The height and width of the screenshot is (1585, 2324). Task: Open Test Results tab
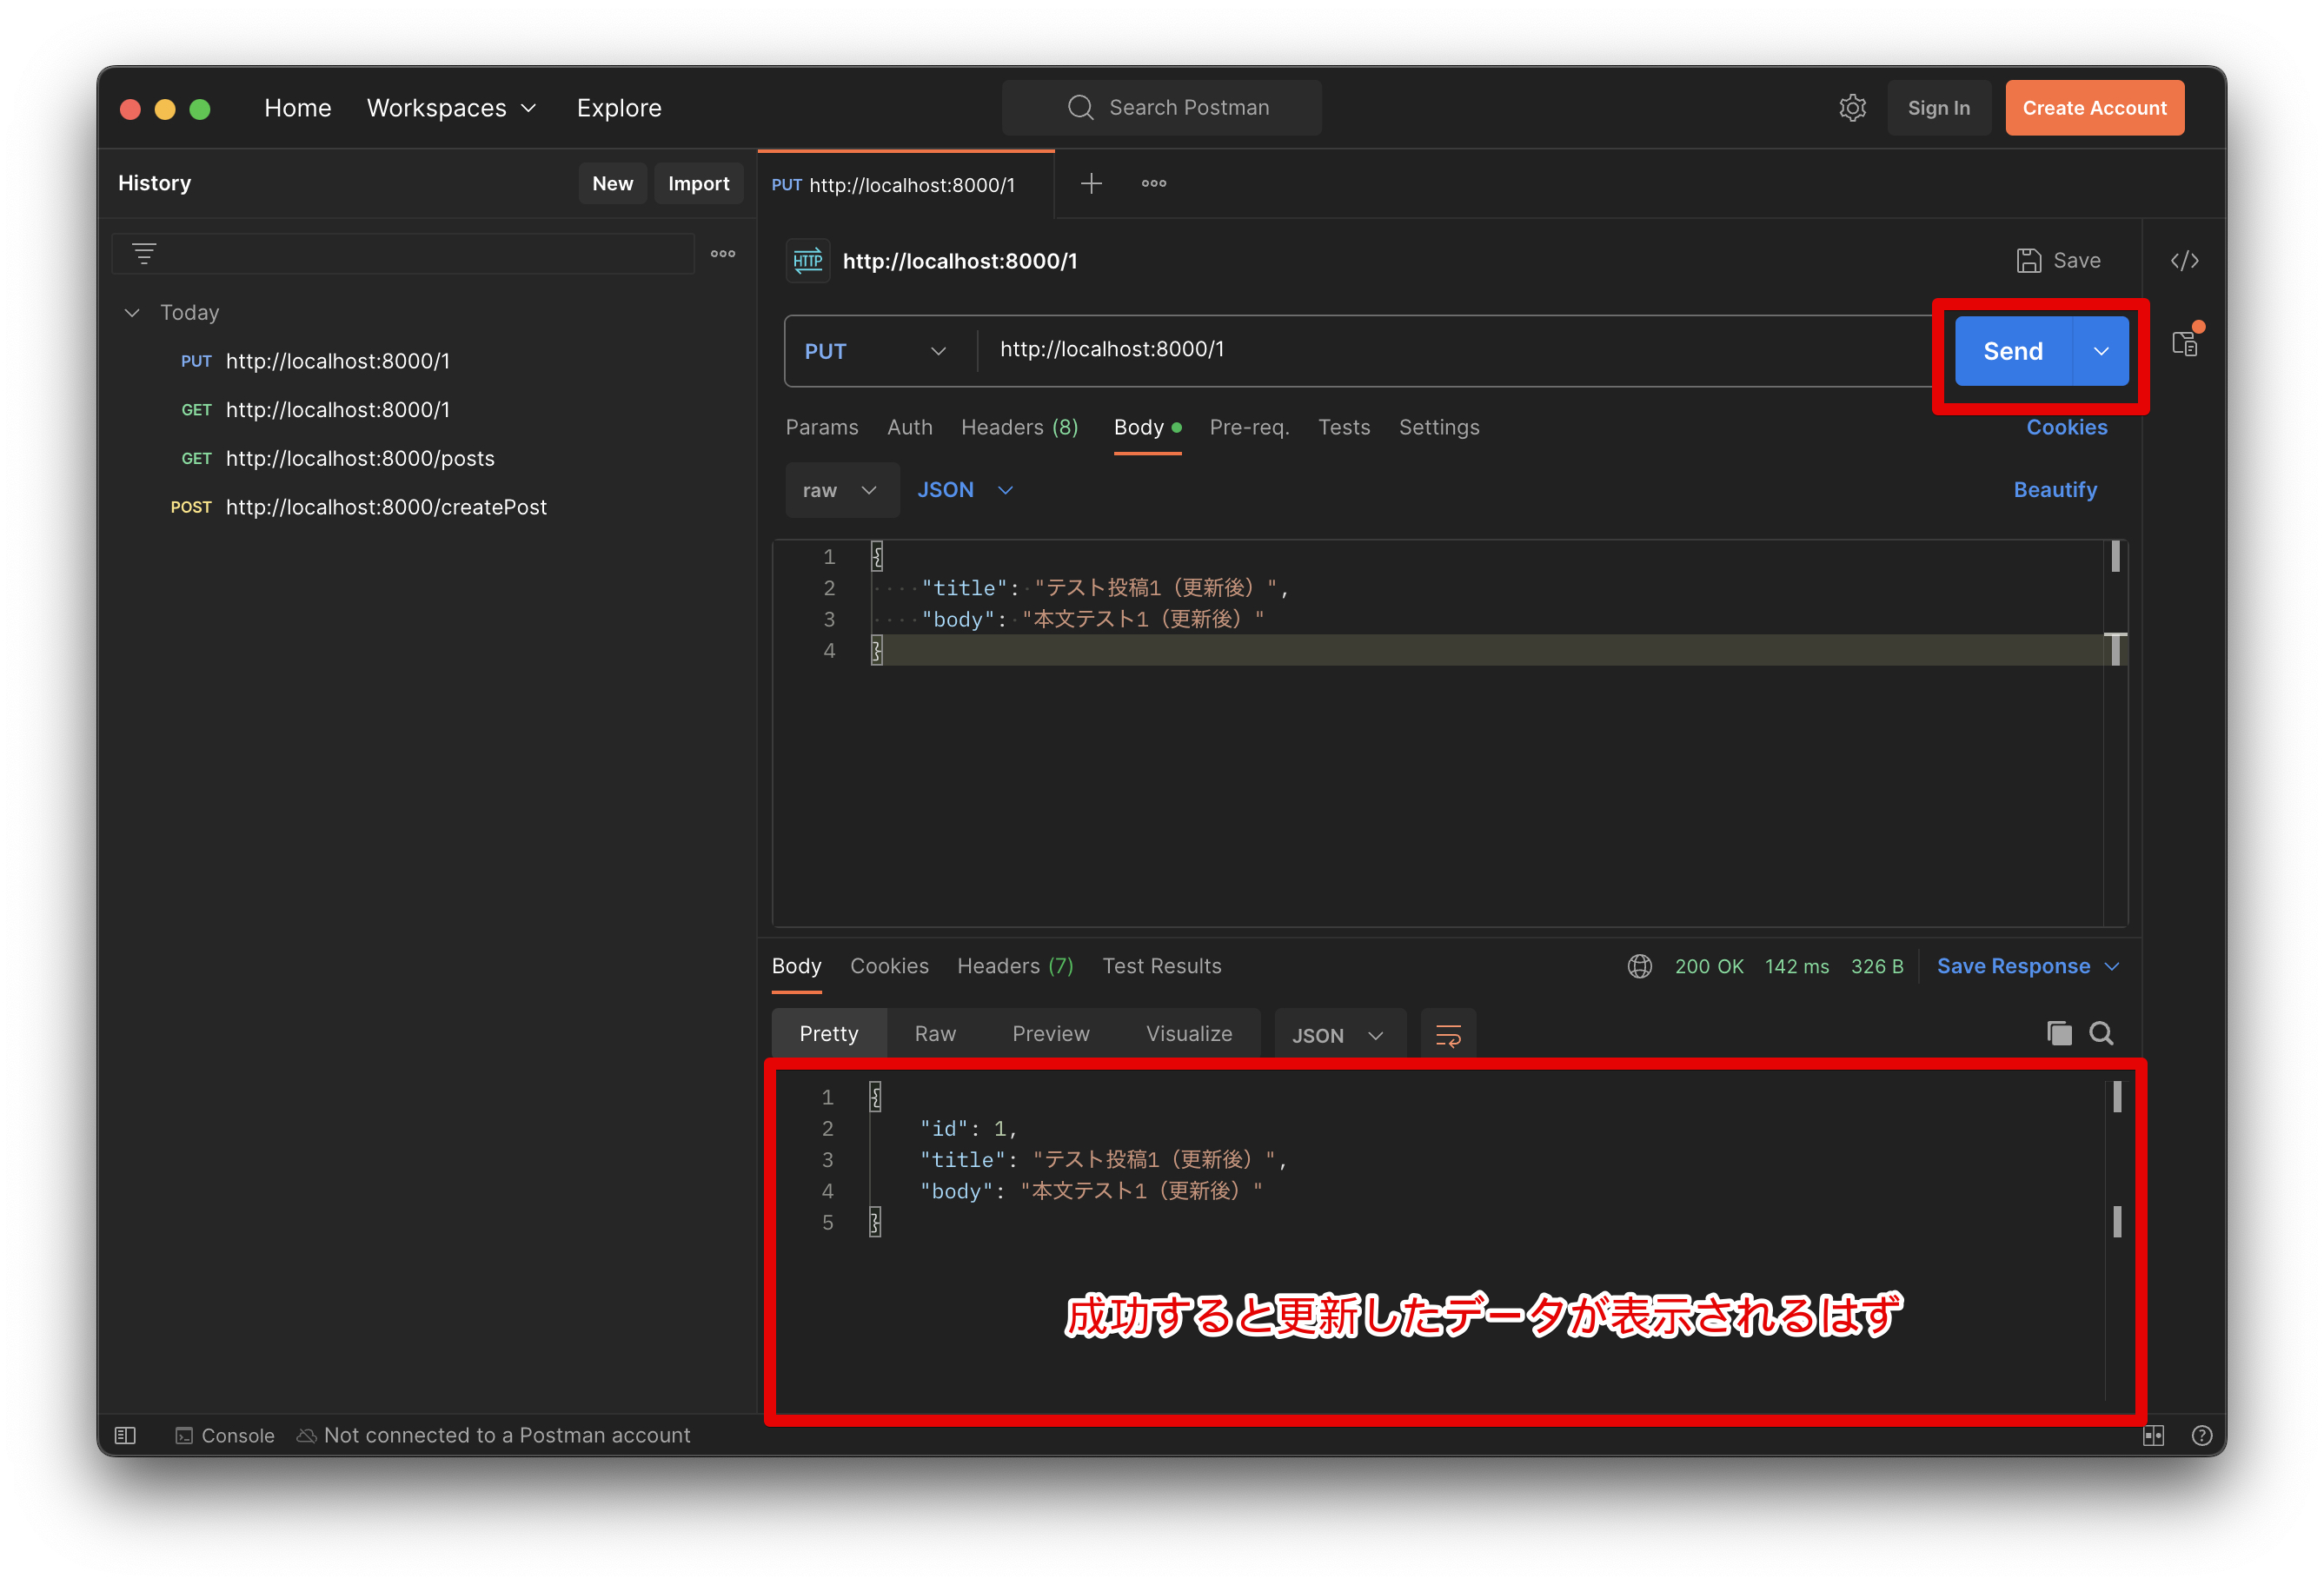click(x=1161, y=966)
